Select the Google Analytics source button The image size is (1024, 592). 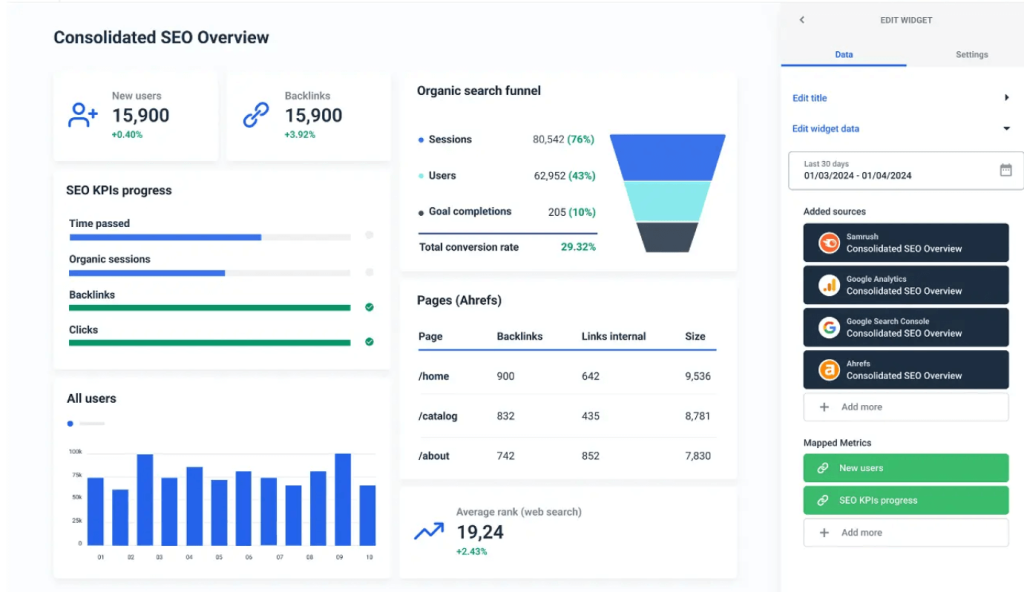point(906,285)
